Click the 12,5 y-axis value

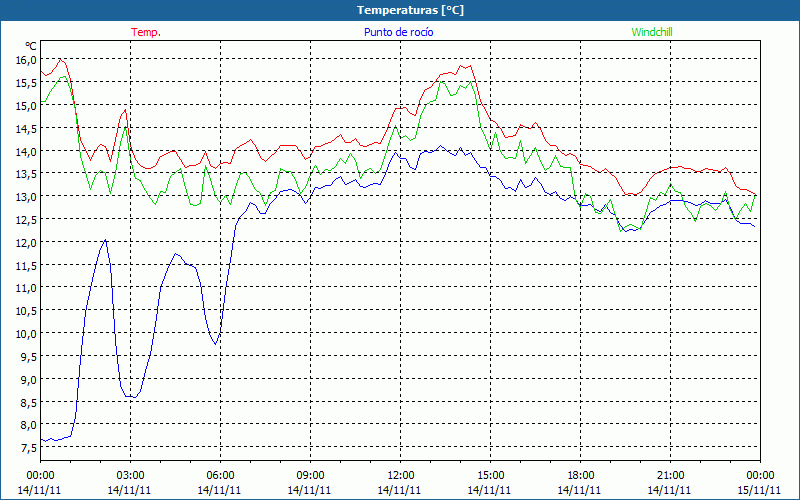pyautogui.click(x=27, y=219)
